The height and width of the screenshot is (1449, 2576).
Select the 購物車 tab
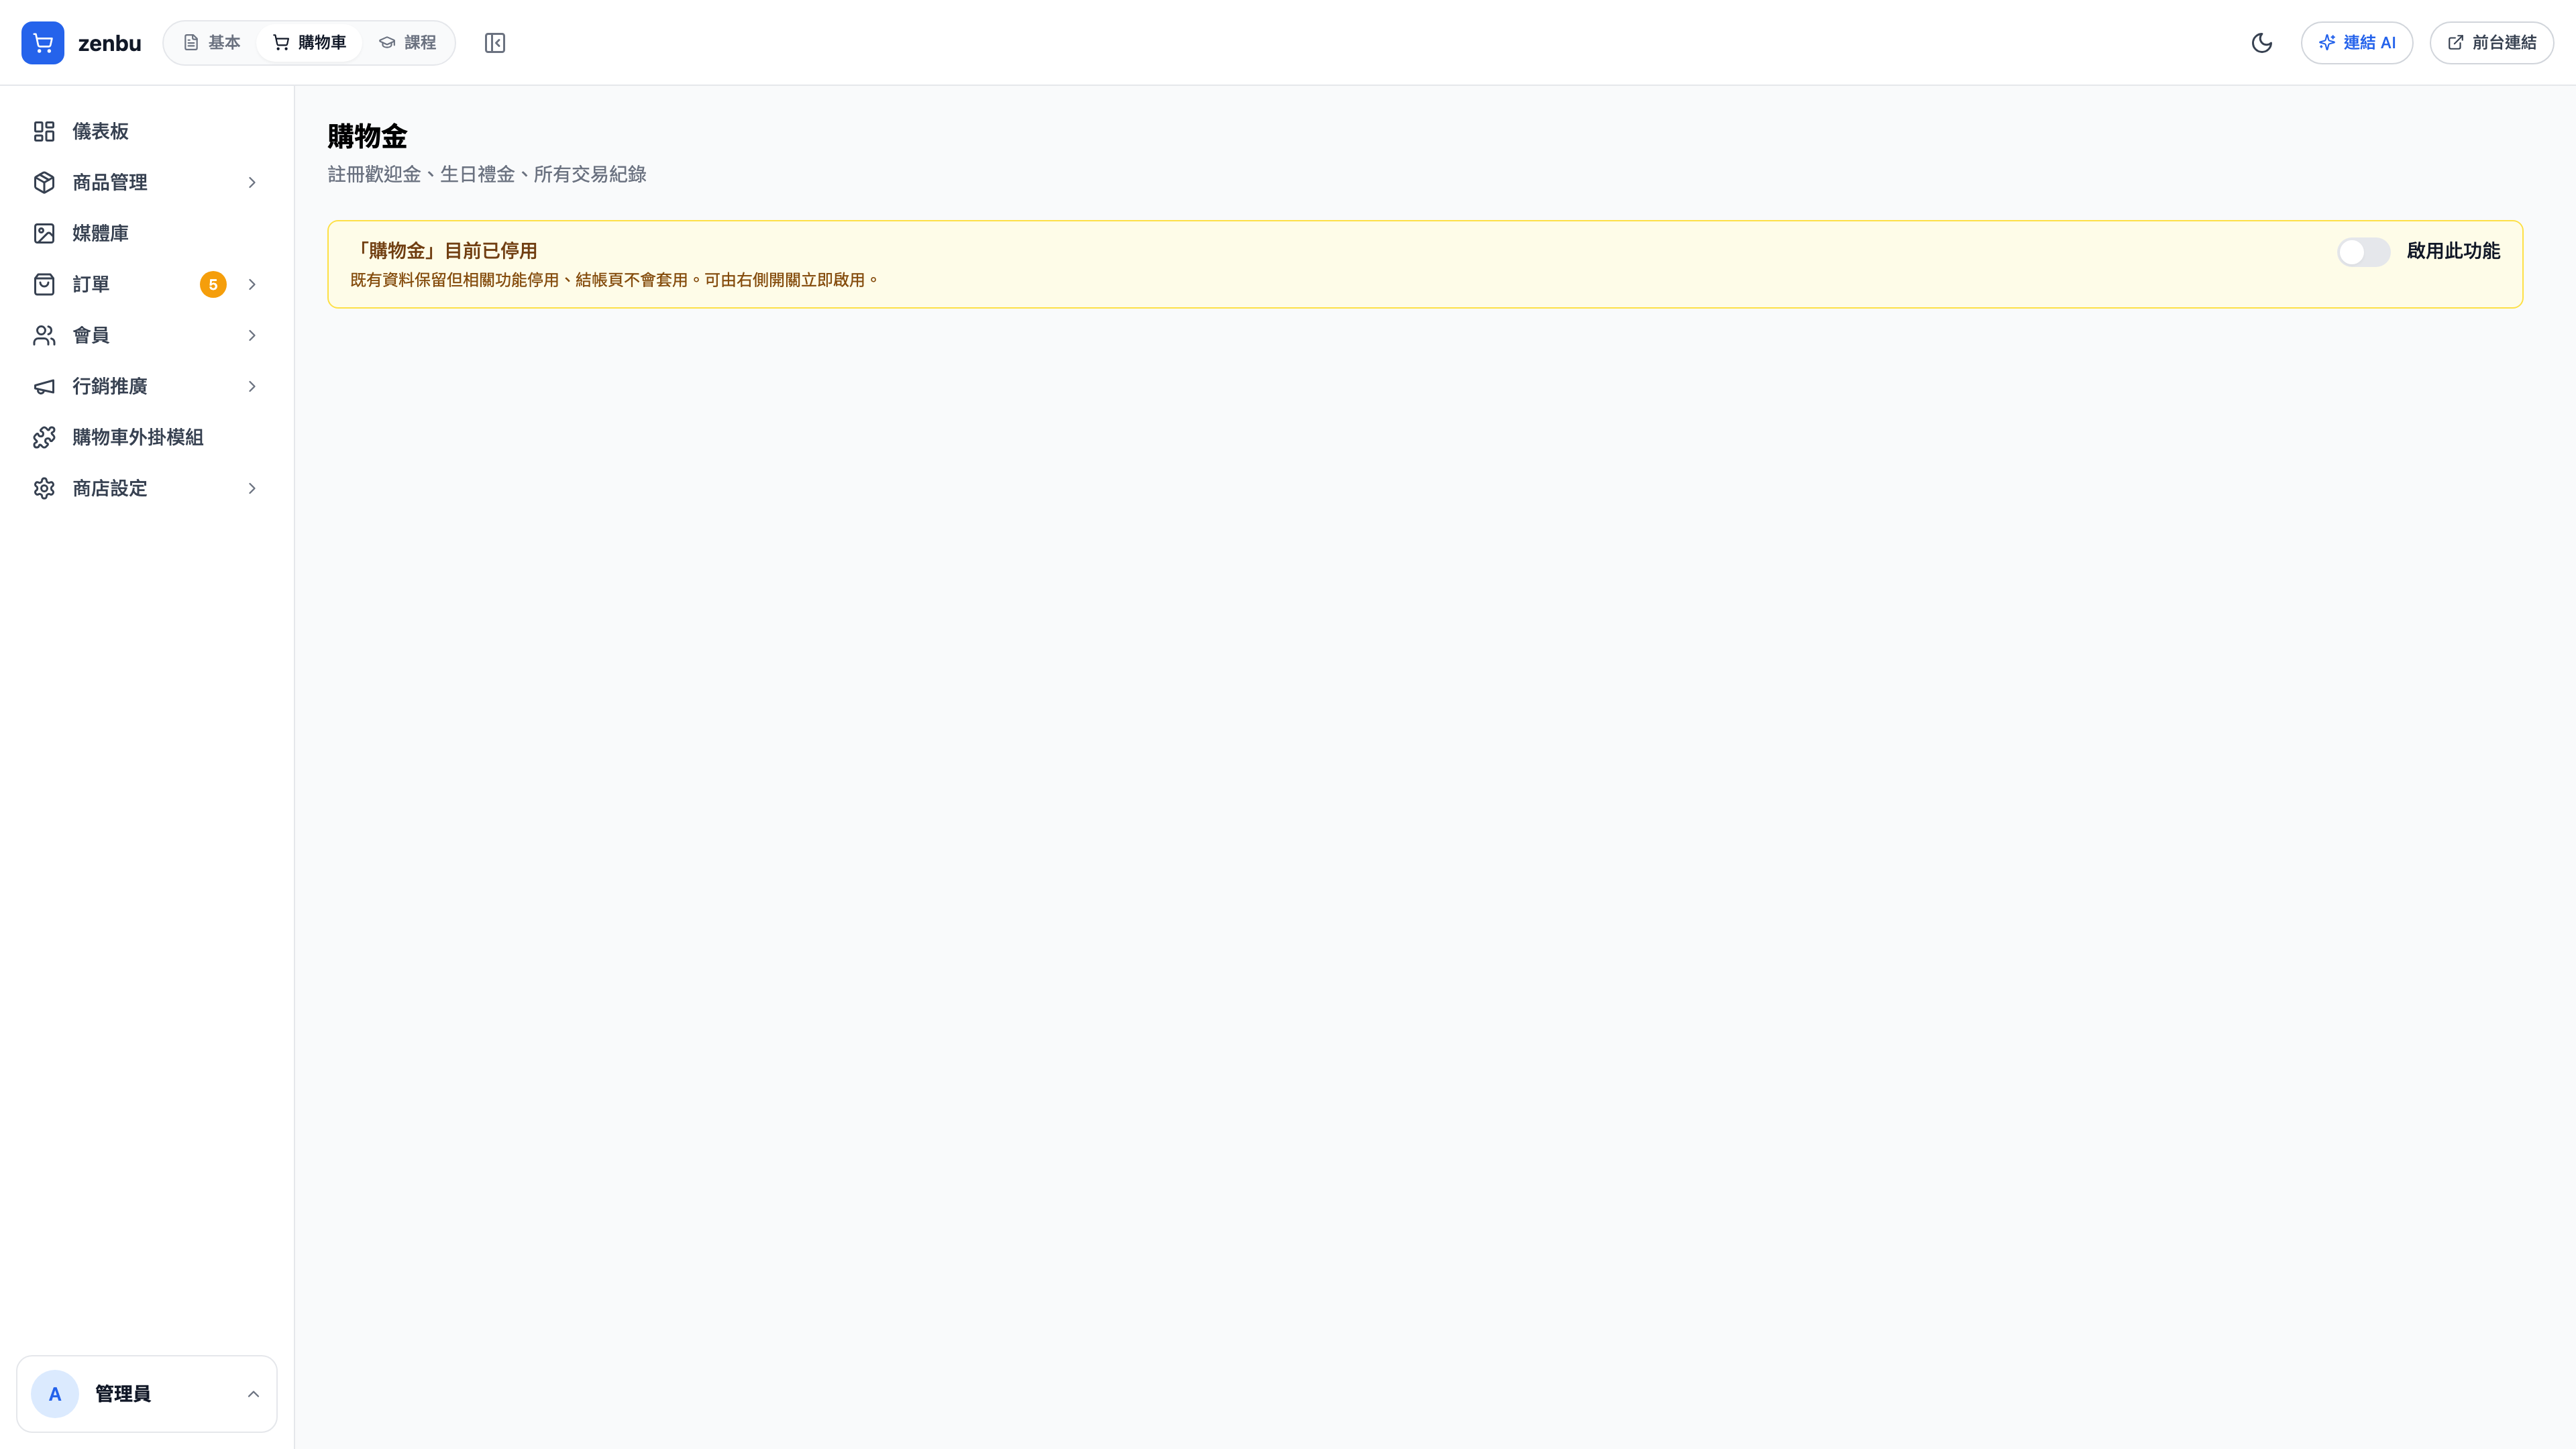(x=310, y=43)
